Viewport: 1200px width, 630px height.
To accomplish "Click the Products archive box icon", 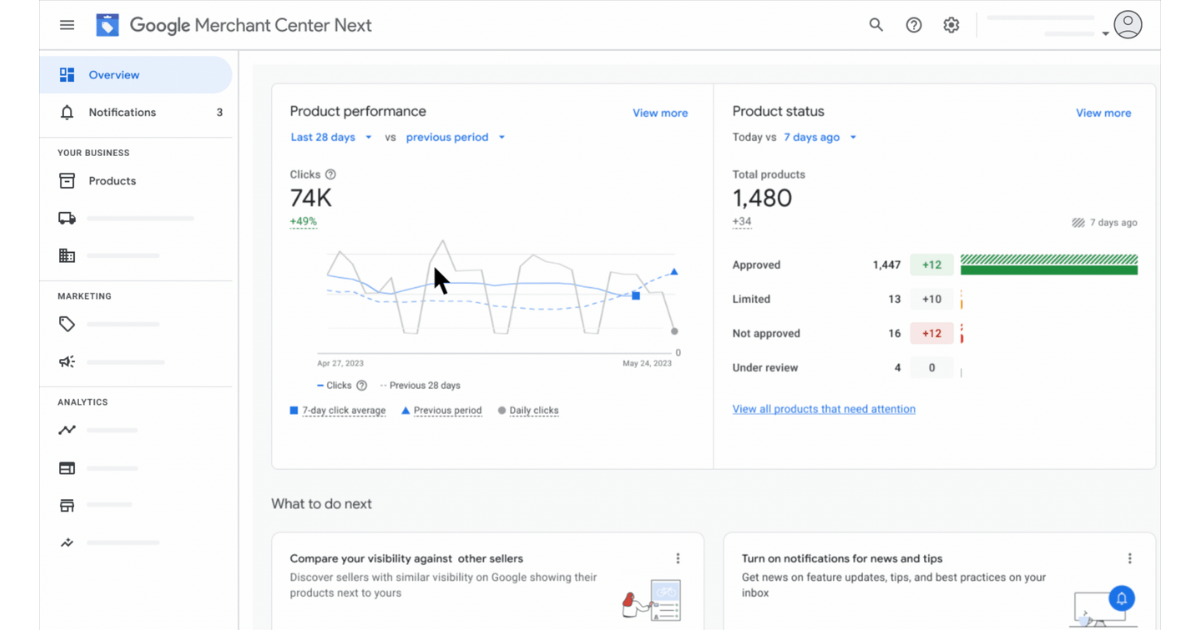I will pyautogui.click(x=67, y=181).
